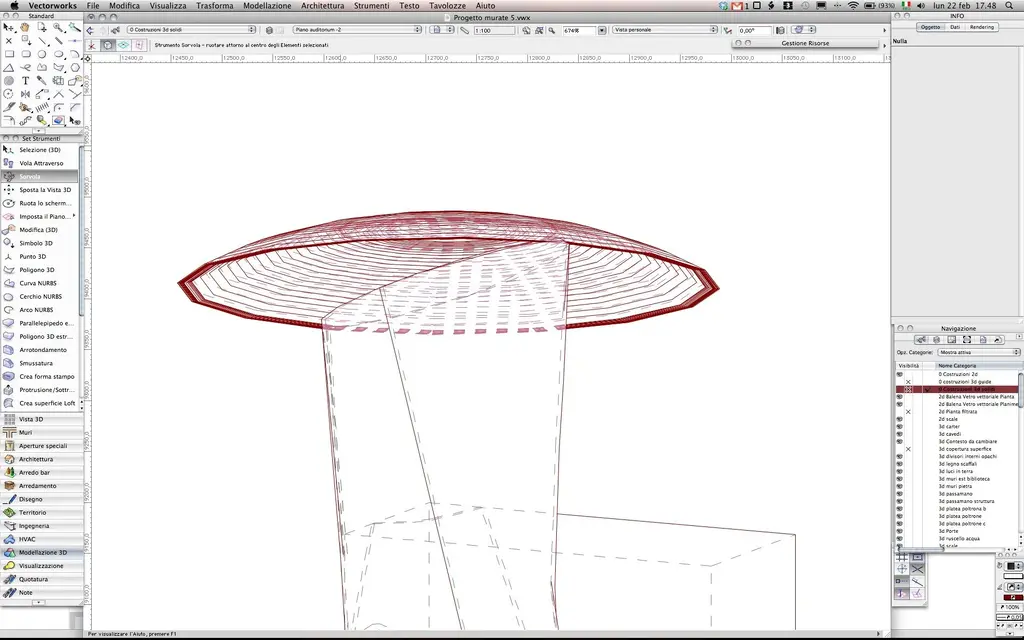
Task: Click the Visibilità column header
Action: tap(908, 366)
